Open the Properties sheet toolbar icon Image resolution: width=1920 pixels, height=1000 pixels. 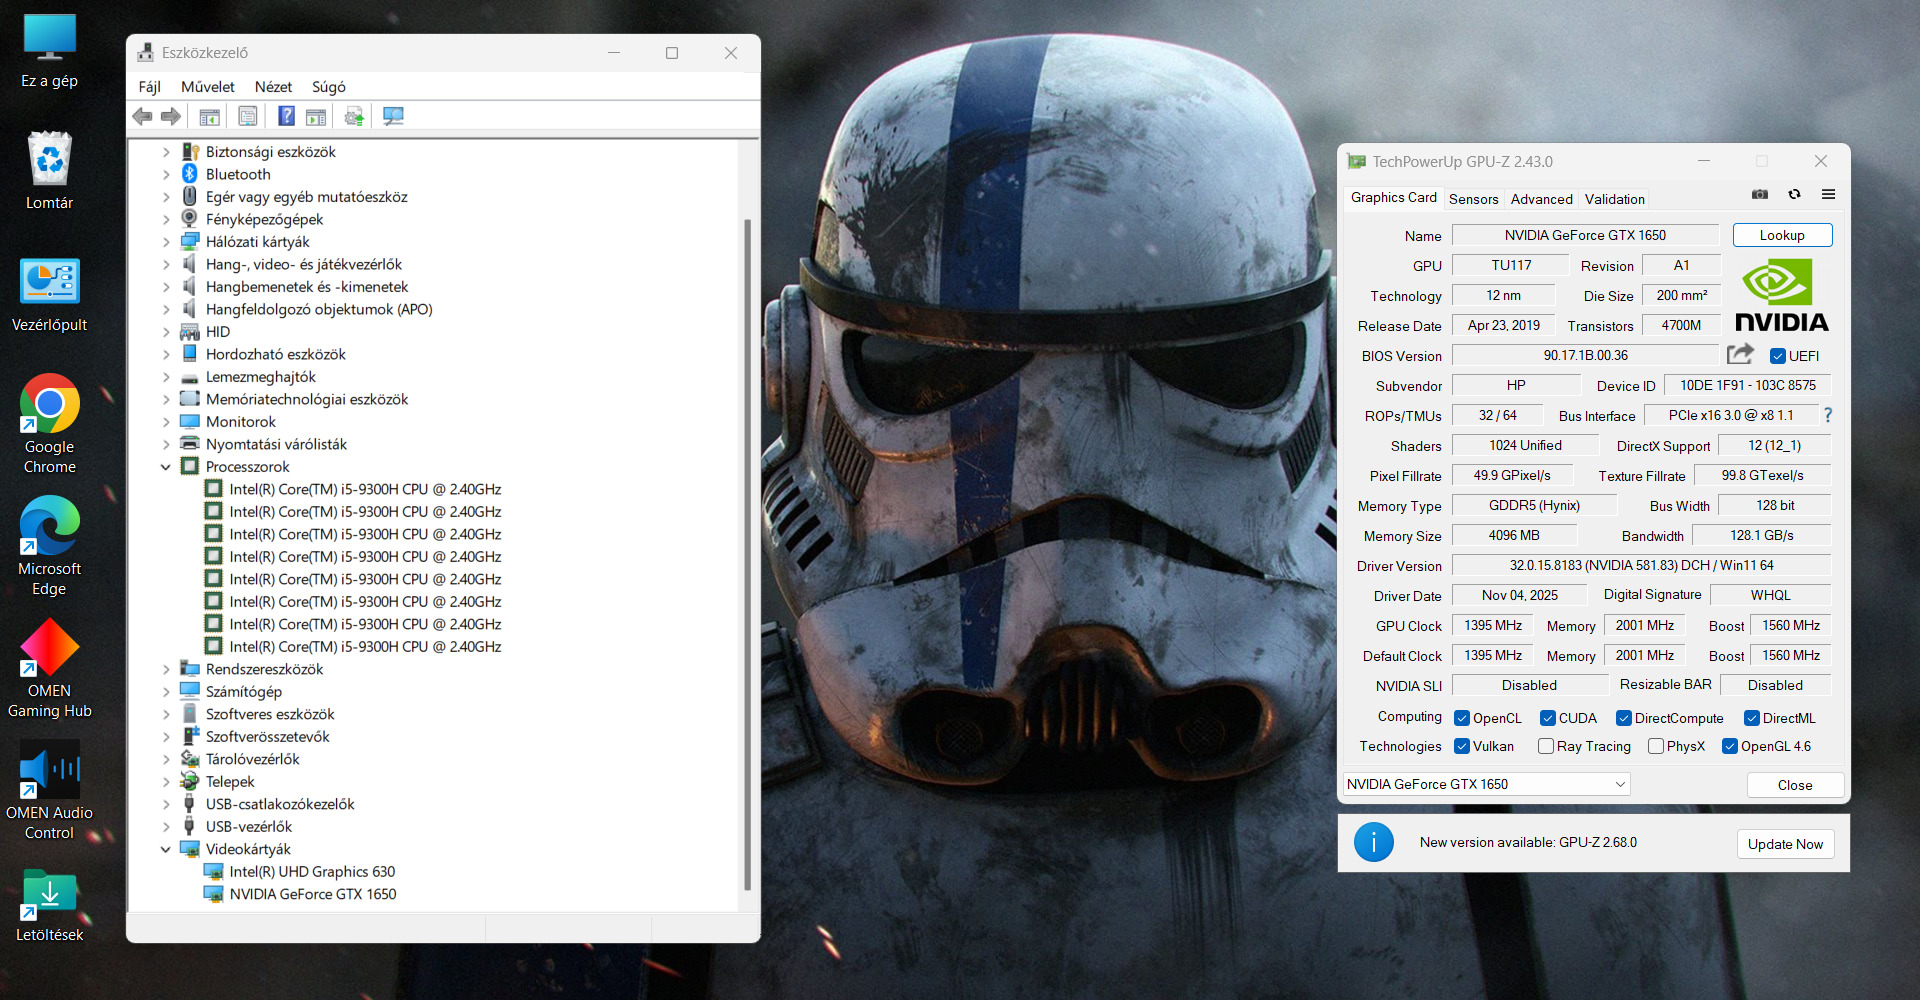pyautogui.click(x=247, y=117)
